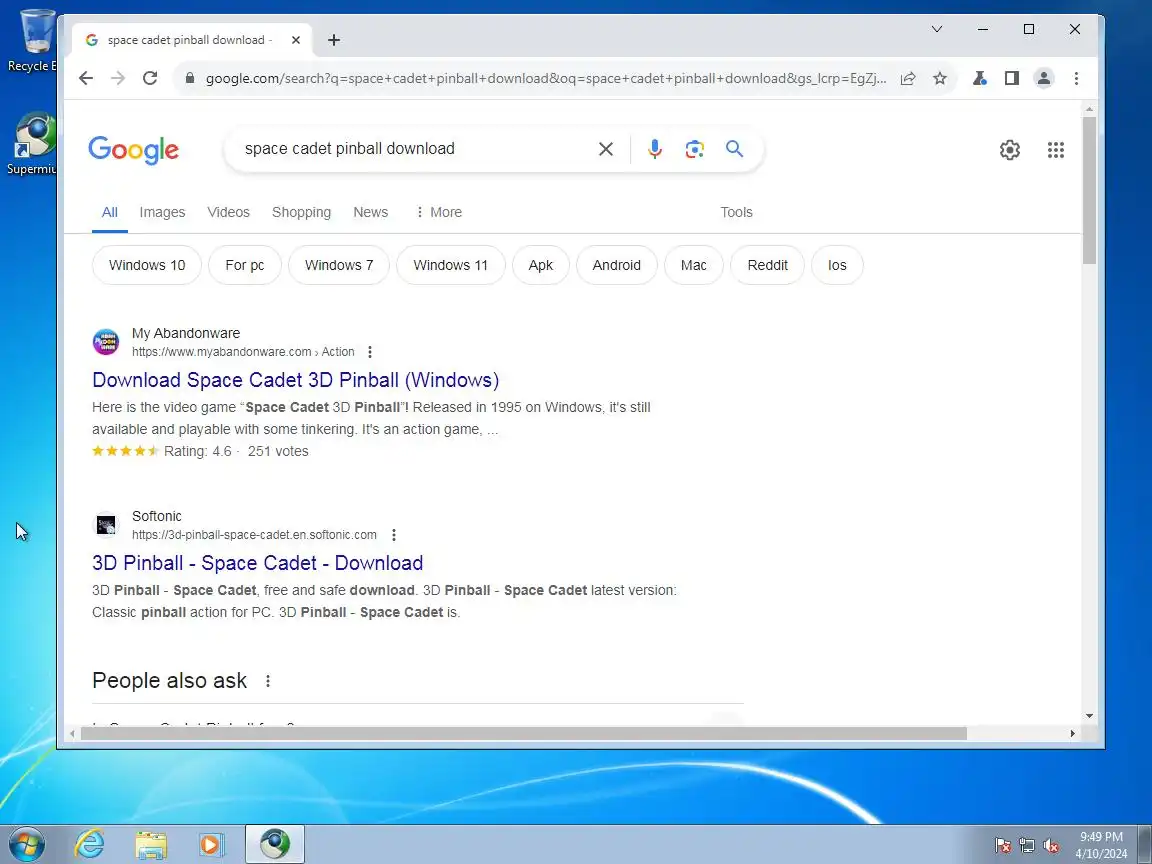The width and height of the screenshot is (1152, 864).
Task: Select the All results tab
Action: (x=109, y=212)
